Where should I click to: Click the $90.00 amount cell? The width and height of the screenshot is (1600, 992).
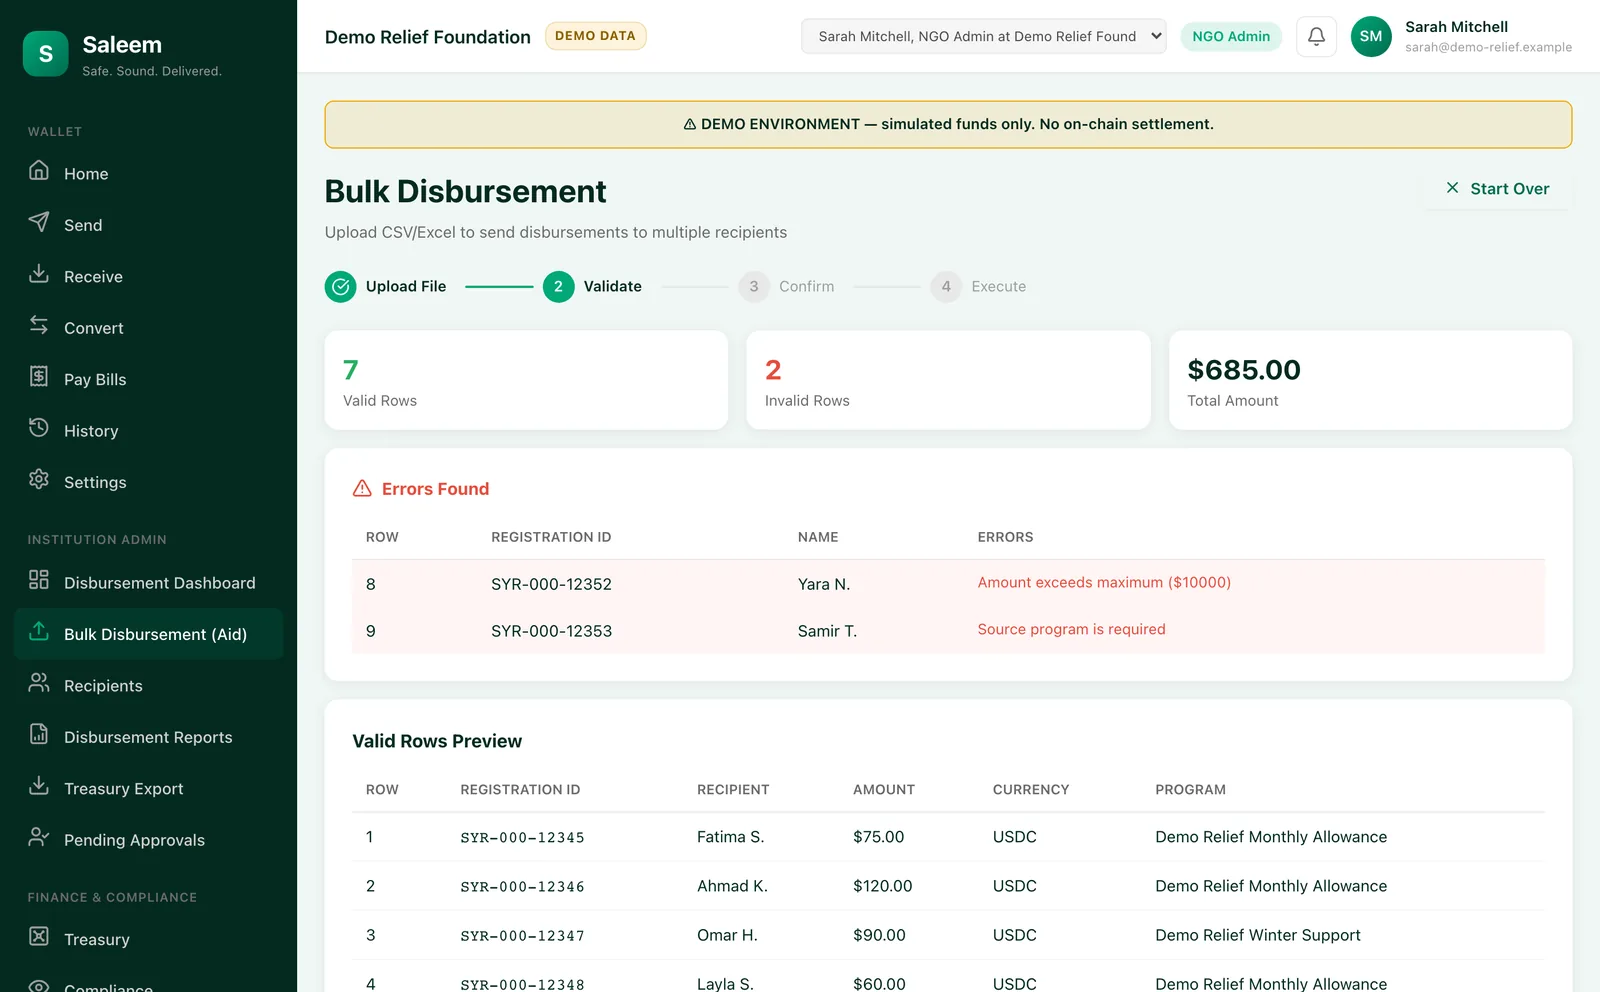click(879, 935)
